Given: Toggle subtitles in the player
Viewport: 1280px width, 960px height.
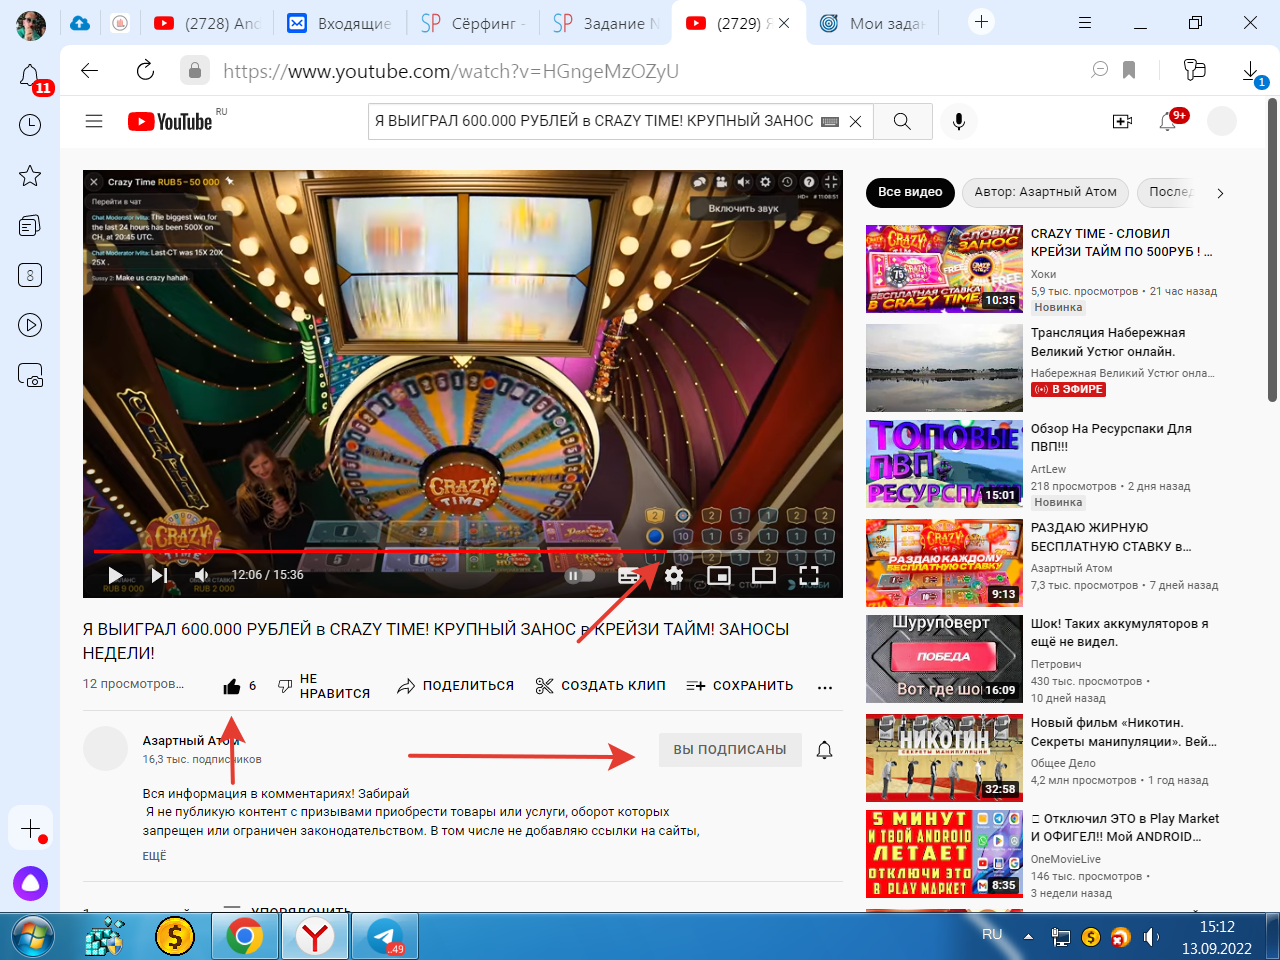Looking at the screenshot, I should [x=629, y=575].
